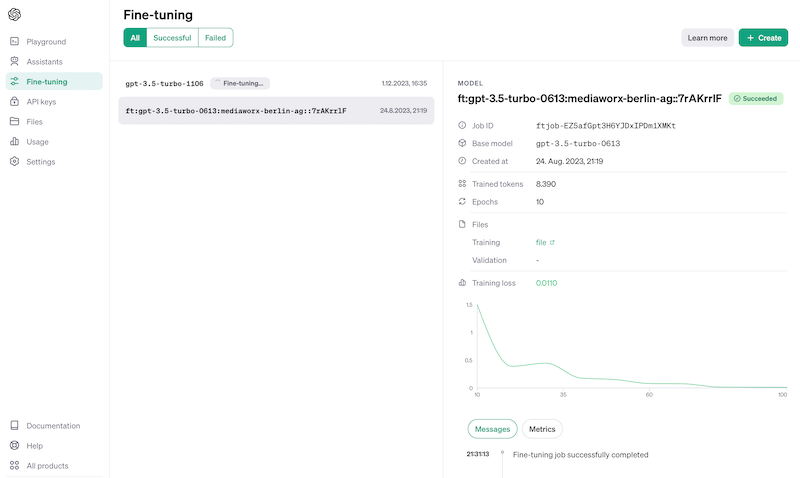Click the Usage bar chart icon

click(x=14, y=141)
